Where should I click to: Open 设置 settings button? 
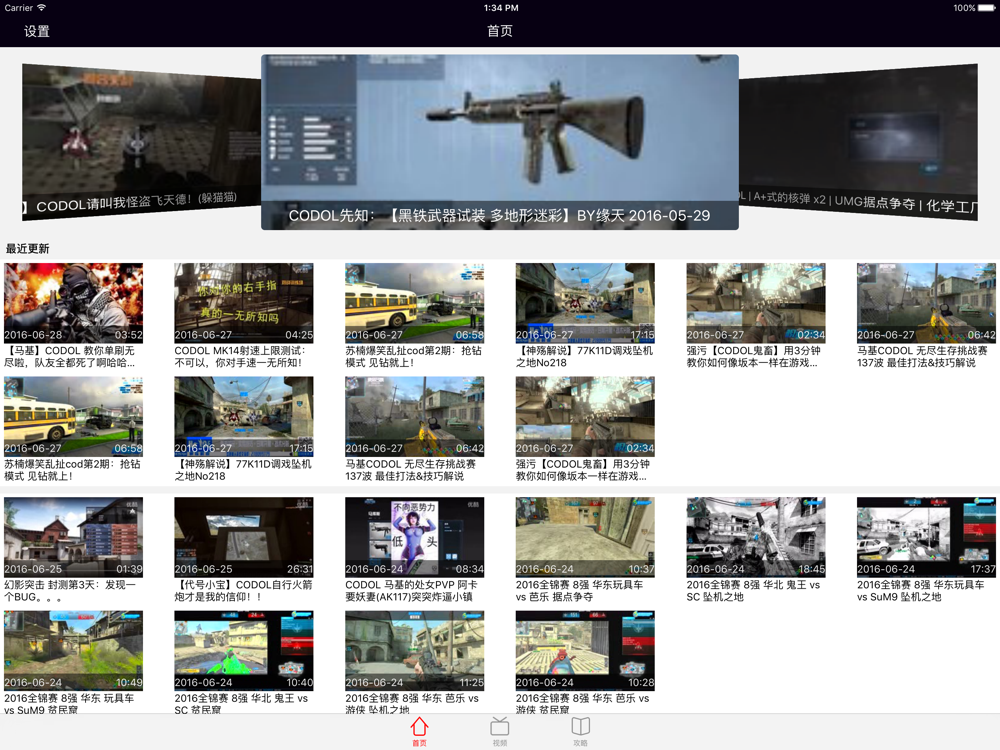coord(36,31)
